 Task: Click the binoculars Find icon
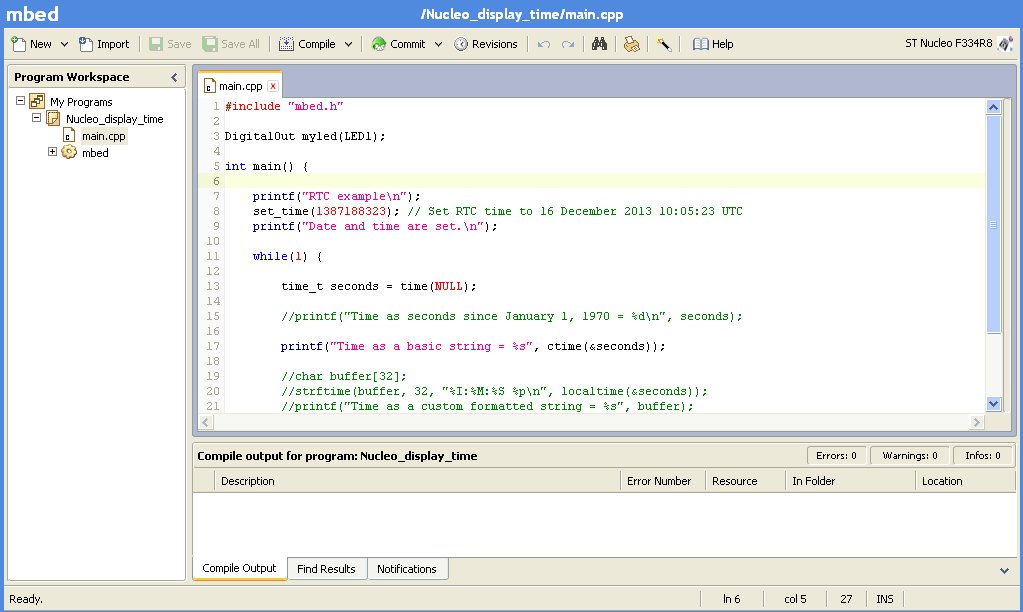pyautogui.click(x=599, y=44)
